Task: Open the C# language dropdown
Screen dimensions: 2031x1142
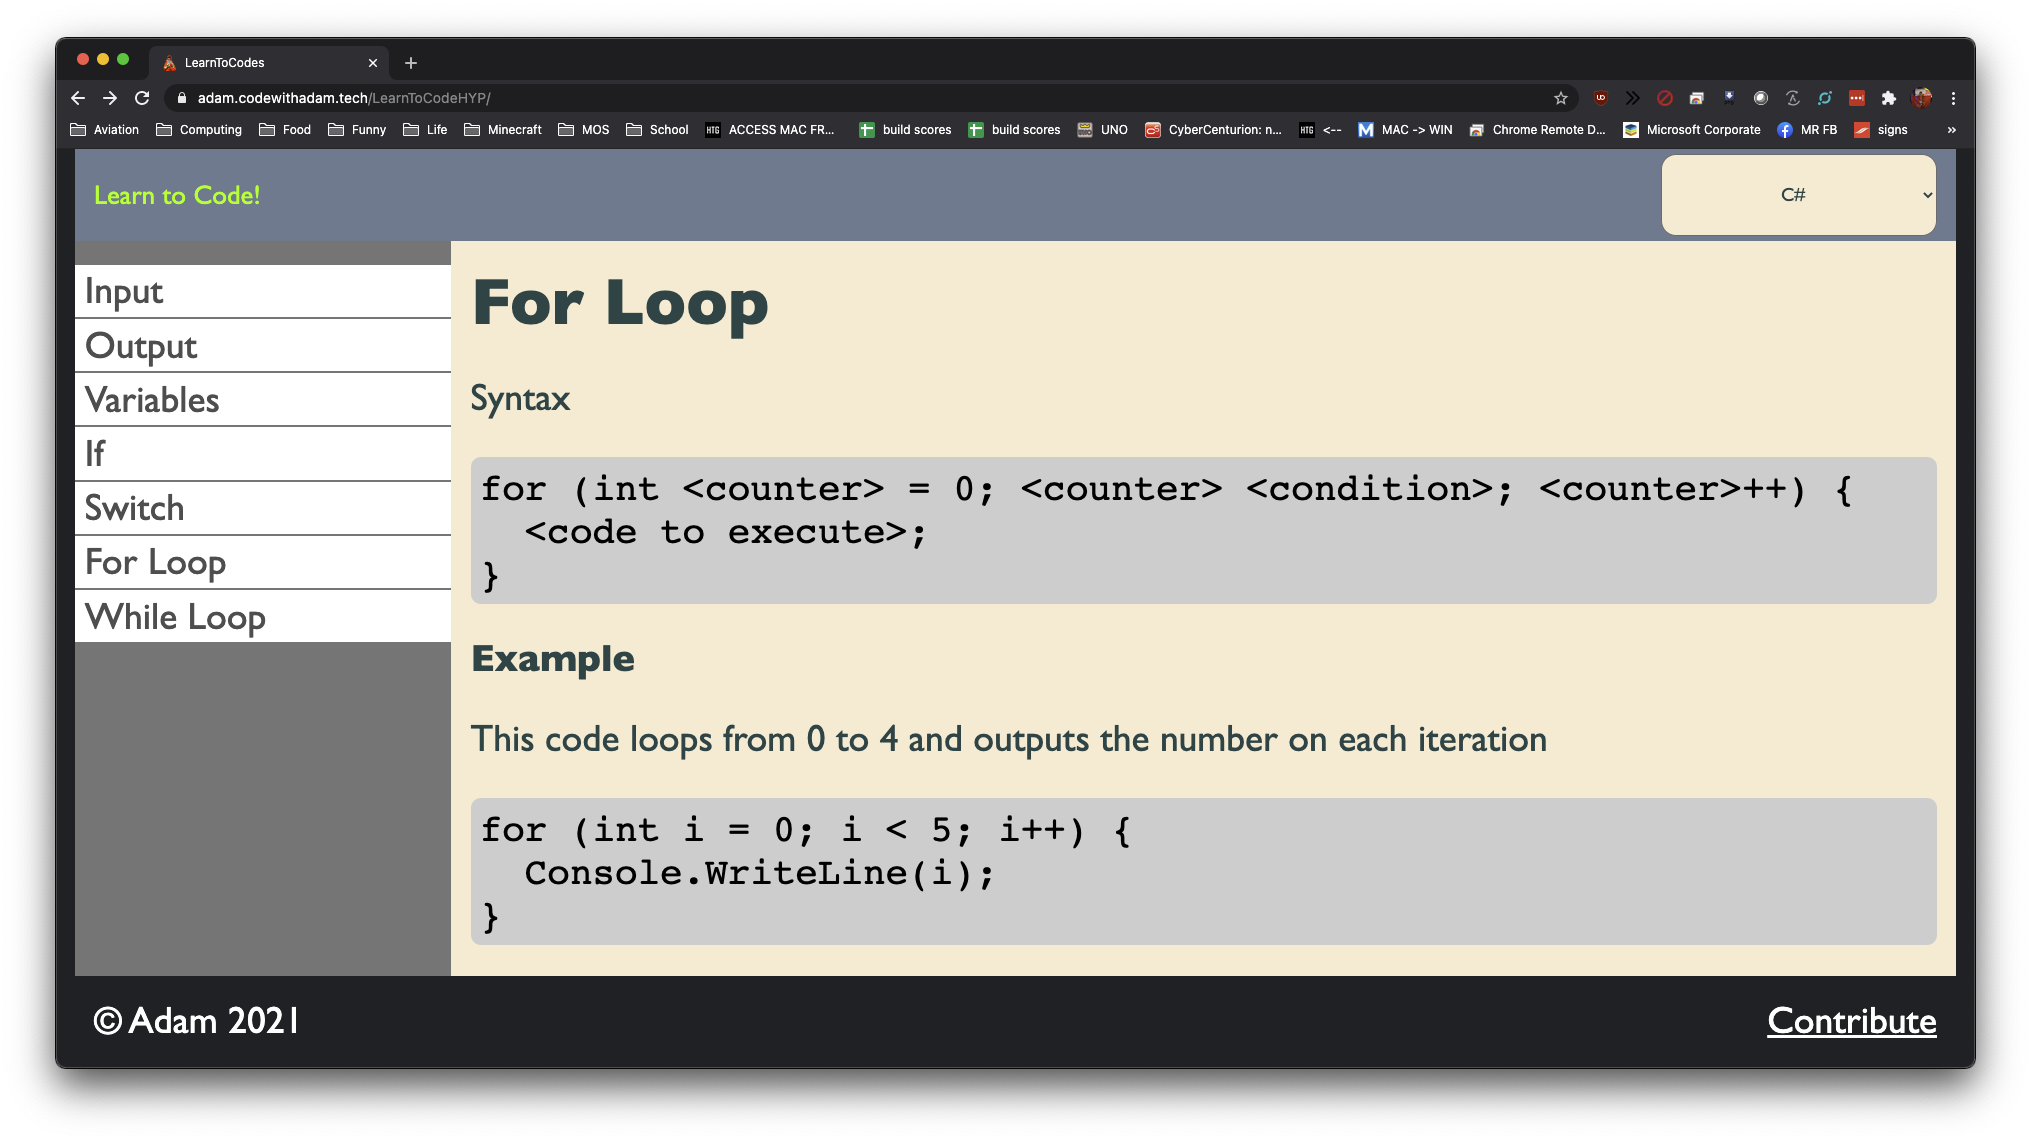Action: [x=1798, y=195]
